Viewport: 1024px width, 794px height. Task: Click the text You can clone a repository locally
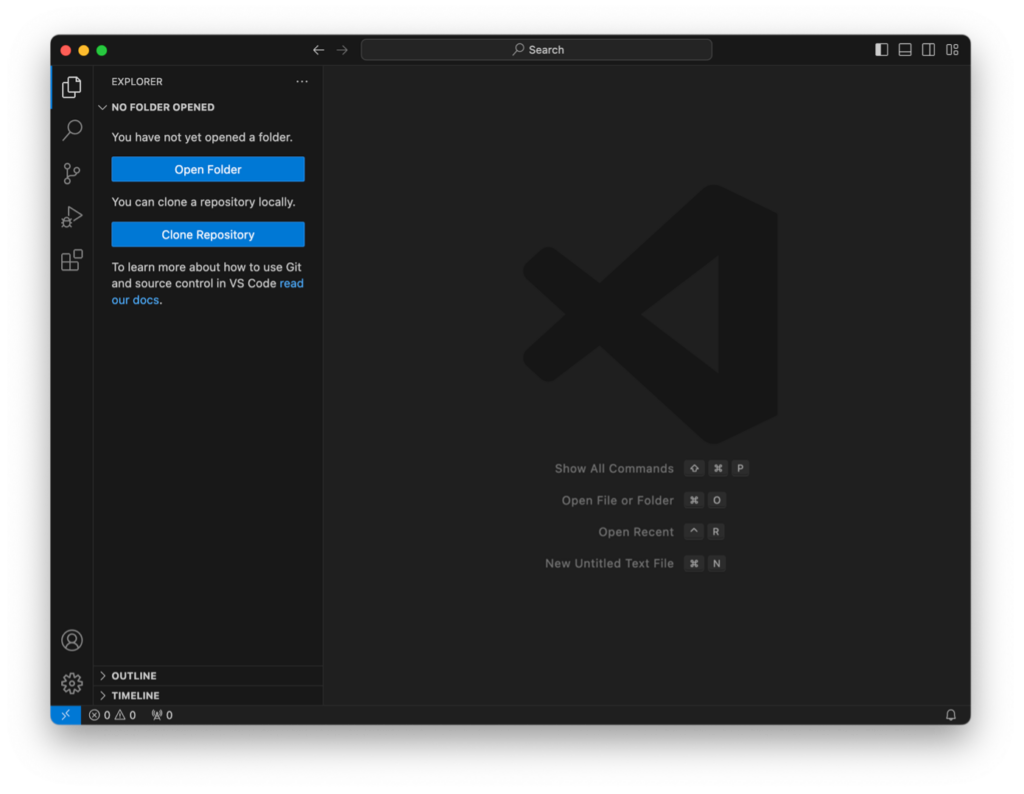click(203, 202)
